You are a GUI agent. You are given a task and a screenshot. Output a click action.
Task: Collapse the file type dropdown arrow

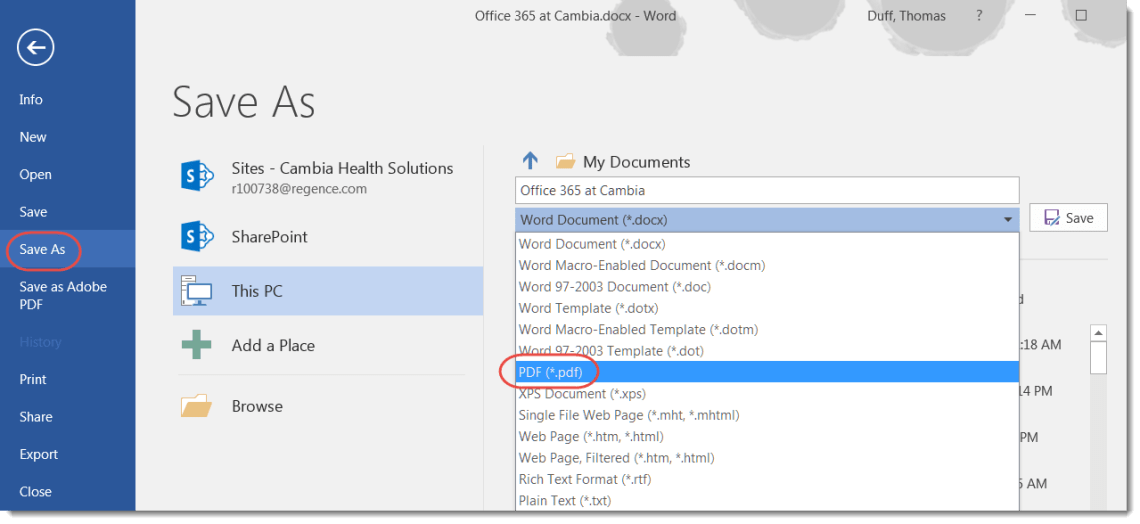pos(1007,219)
